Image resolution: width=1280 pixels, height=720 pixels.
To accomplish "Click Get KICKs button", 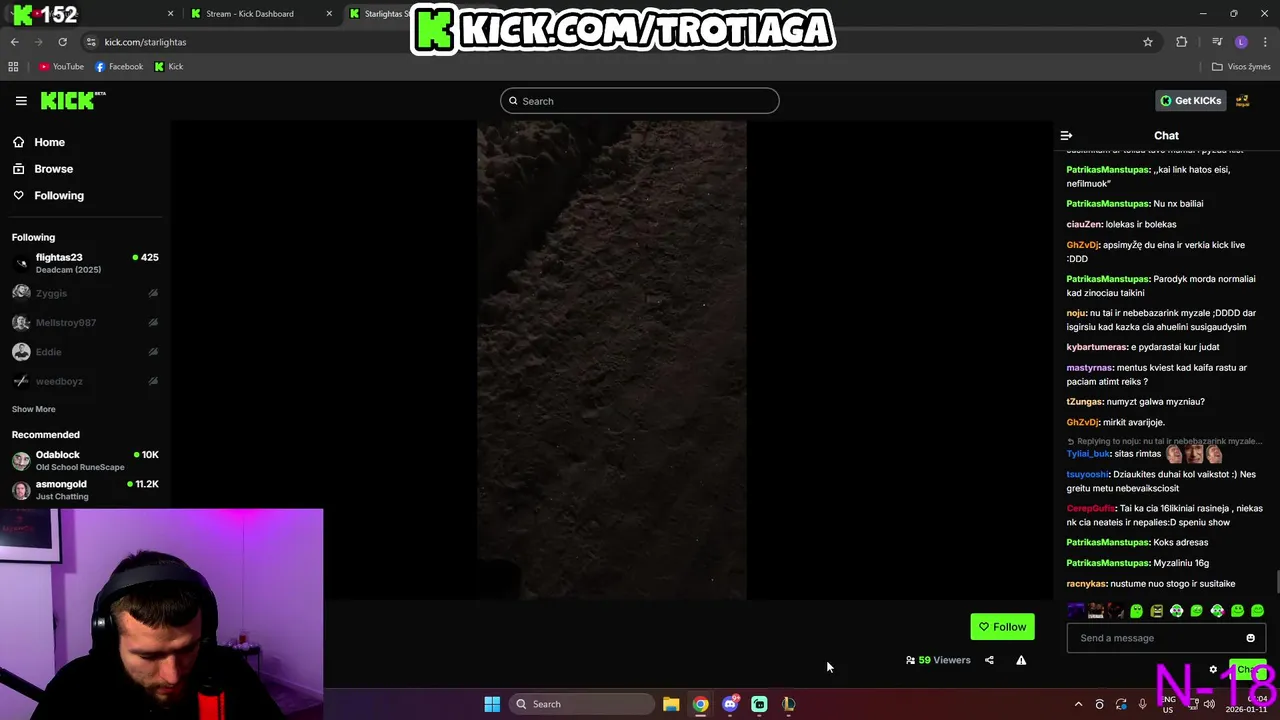I will point(1191,101).
